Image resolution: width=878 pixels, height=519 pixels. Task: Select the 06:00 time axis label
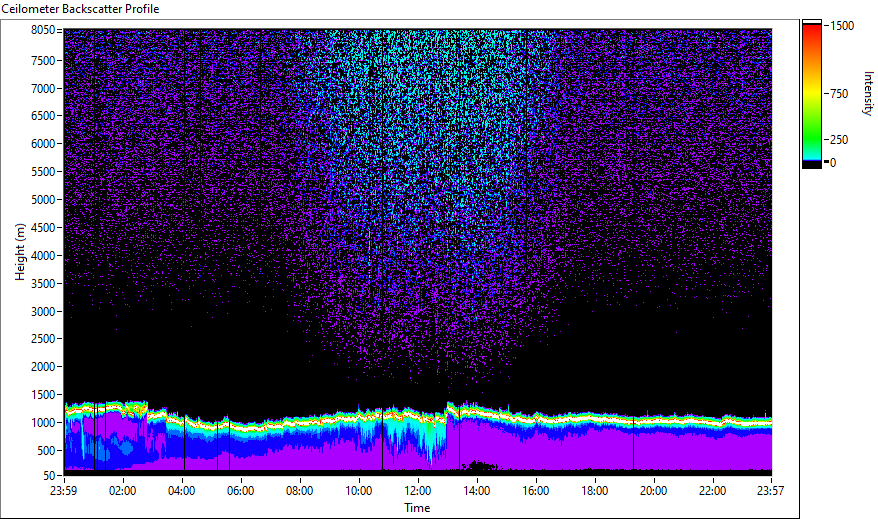(240, 491)
